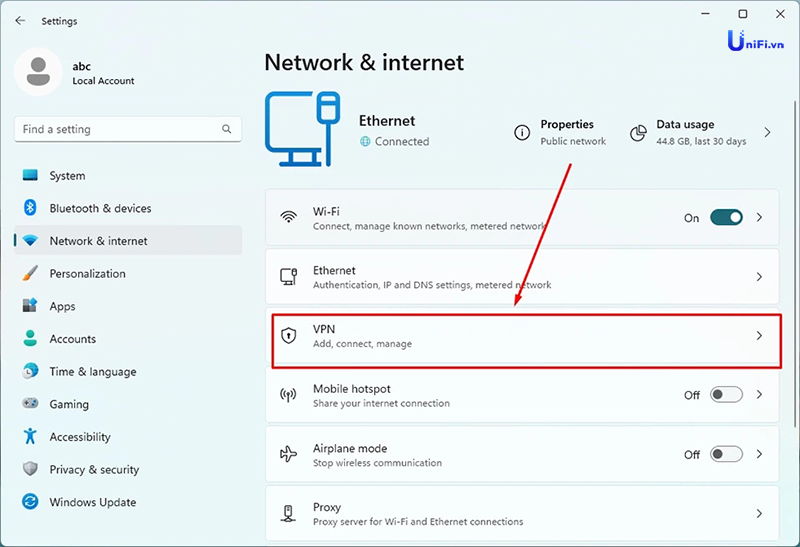Switch on the Airplane mode toggle
The image size is (800, 547).
coord(726,454)
